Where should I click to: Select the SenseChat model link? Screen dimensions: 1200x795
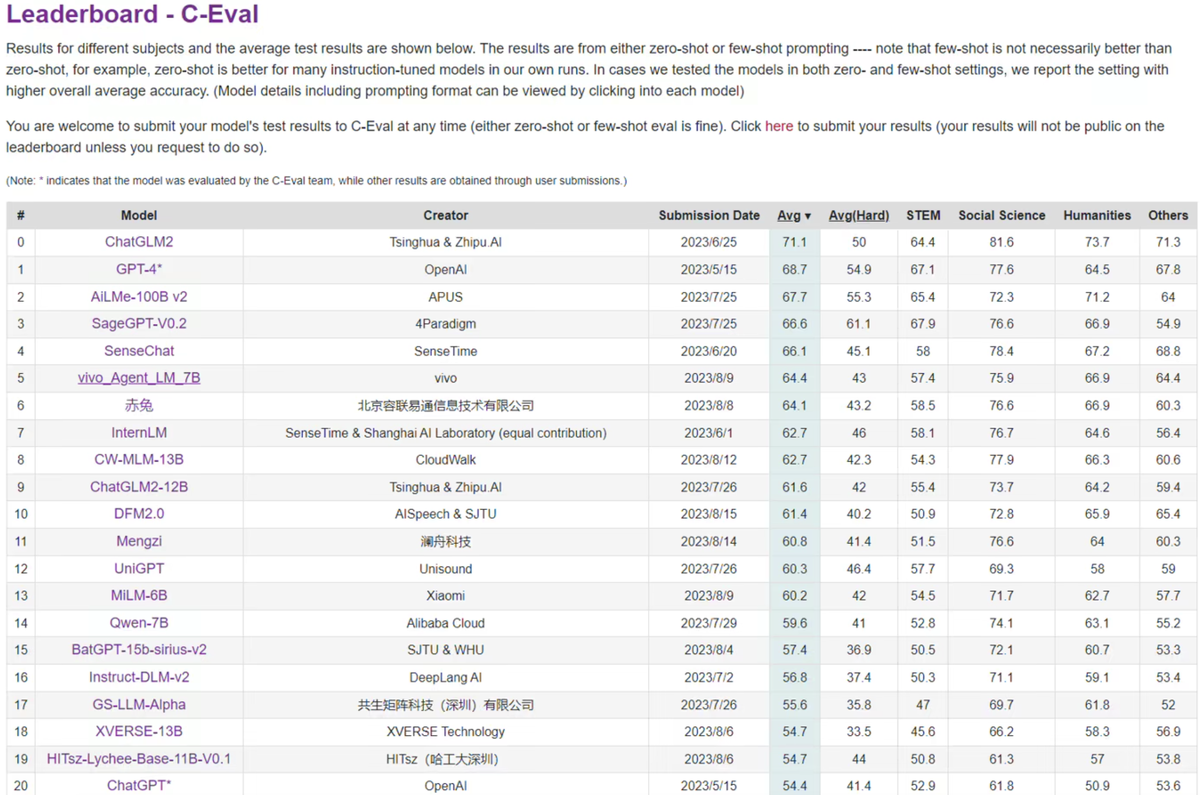click(x=139, y=351)
